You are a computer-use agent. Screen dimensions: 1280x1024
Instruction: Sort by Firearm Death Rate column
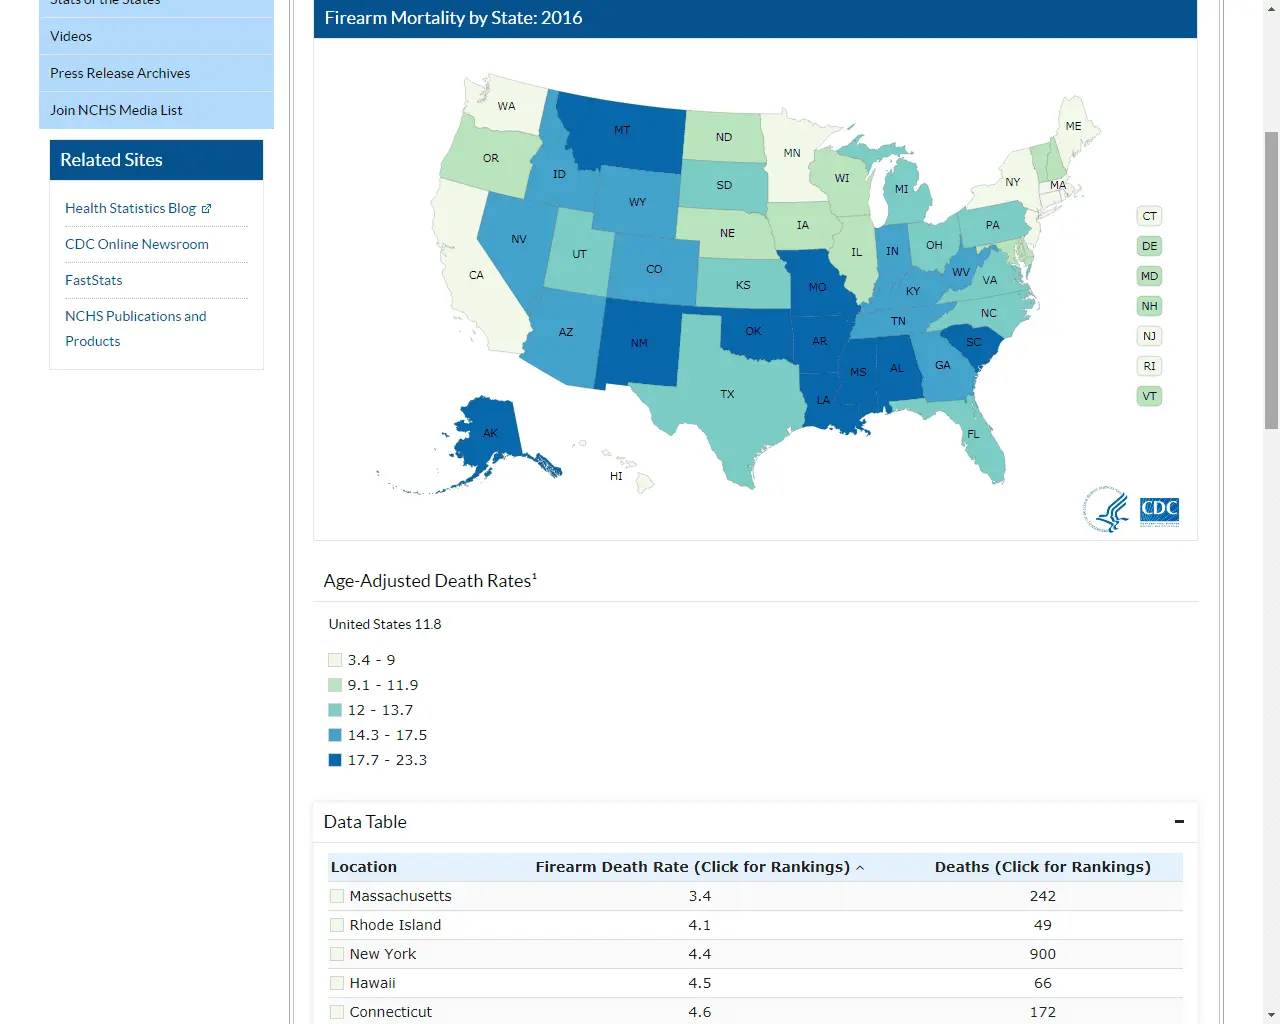click(x=692, y=867)
